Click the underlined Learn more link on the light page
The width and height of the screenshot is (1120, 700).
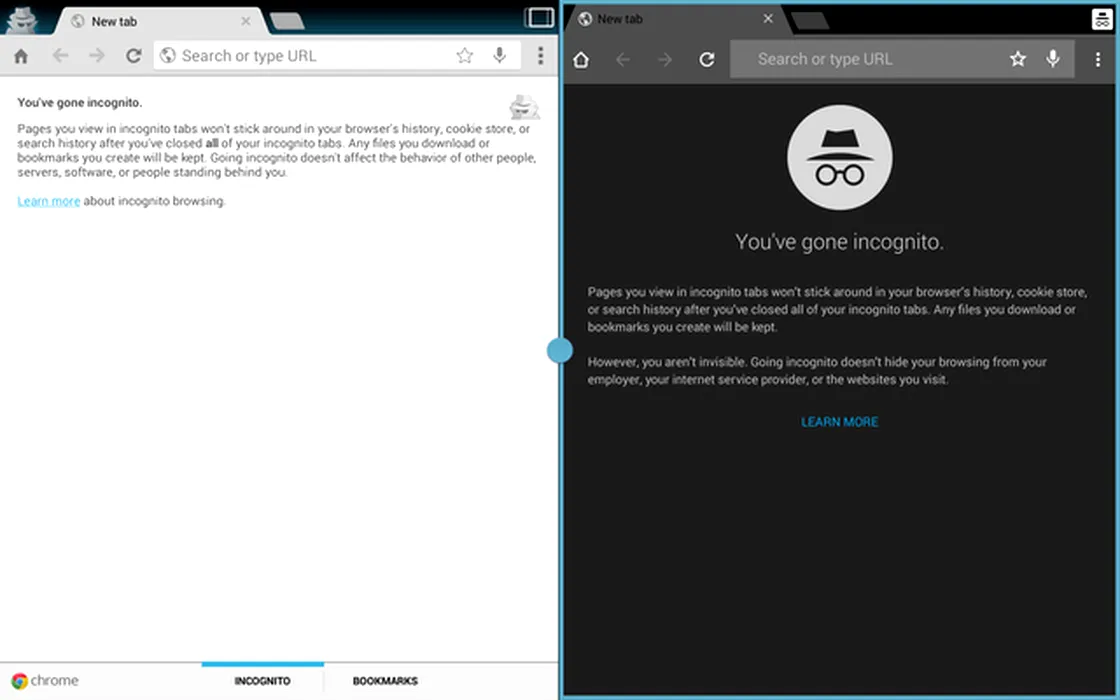[x=48, y=201]
